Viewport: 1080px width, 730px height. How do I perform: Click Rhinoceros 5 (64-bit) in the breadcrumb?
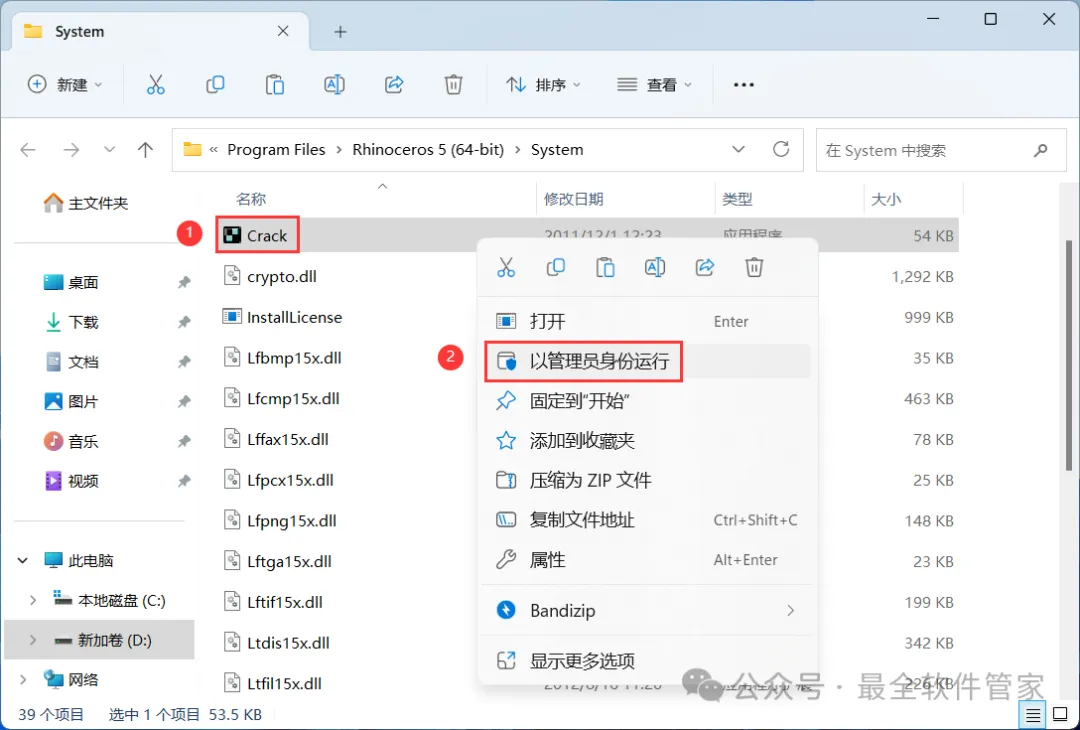coord(428,149)
